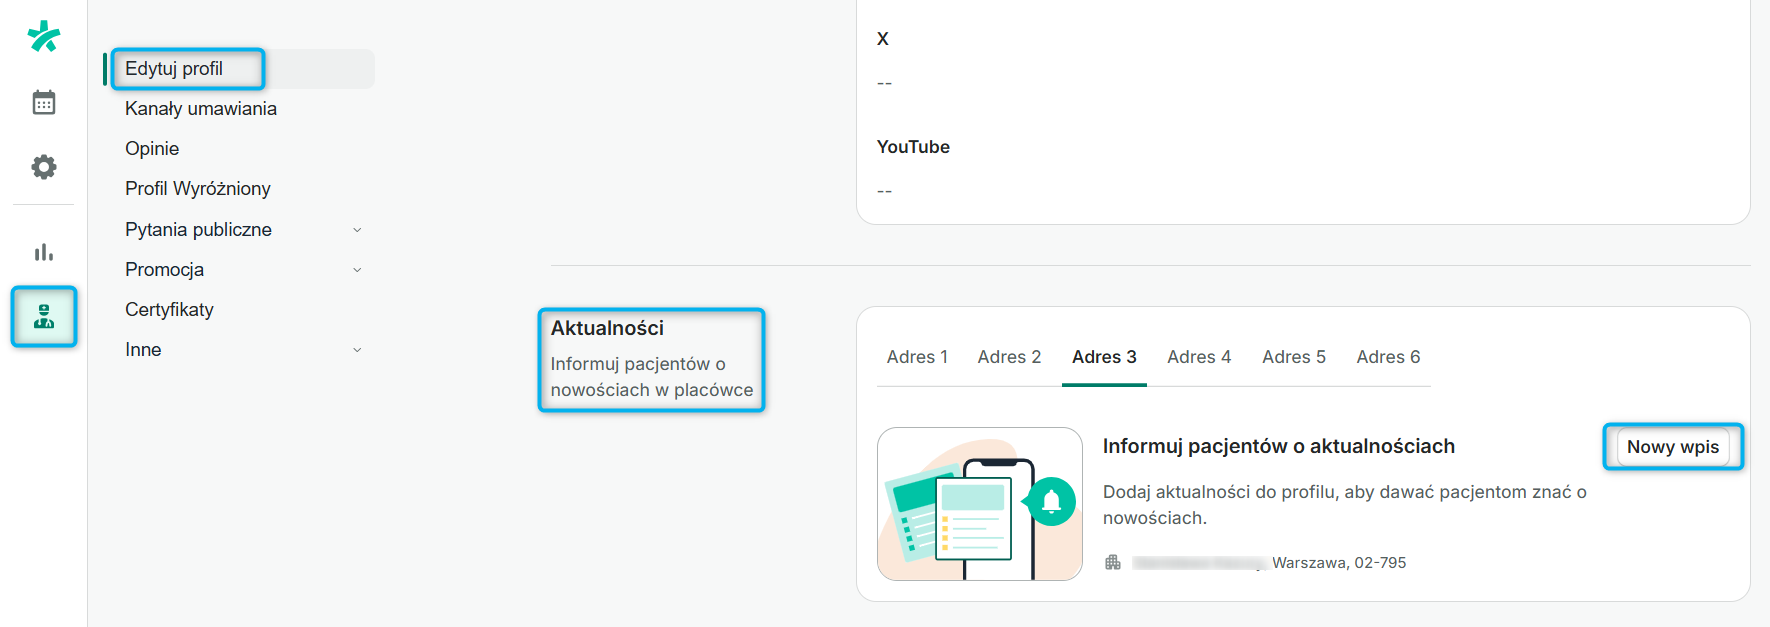Open Edytuj profil menu item
The image size is (1770, 627).
click(174, 69)
